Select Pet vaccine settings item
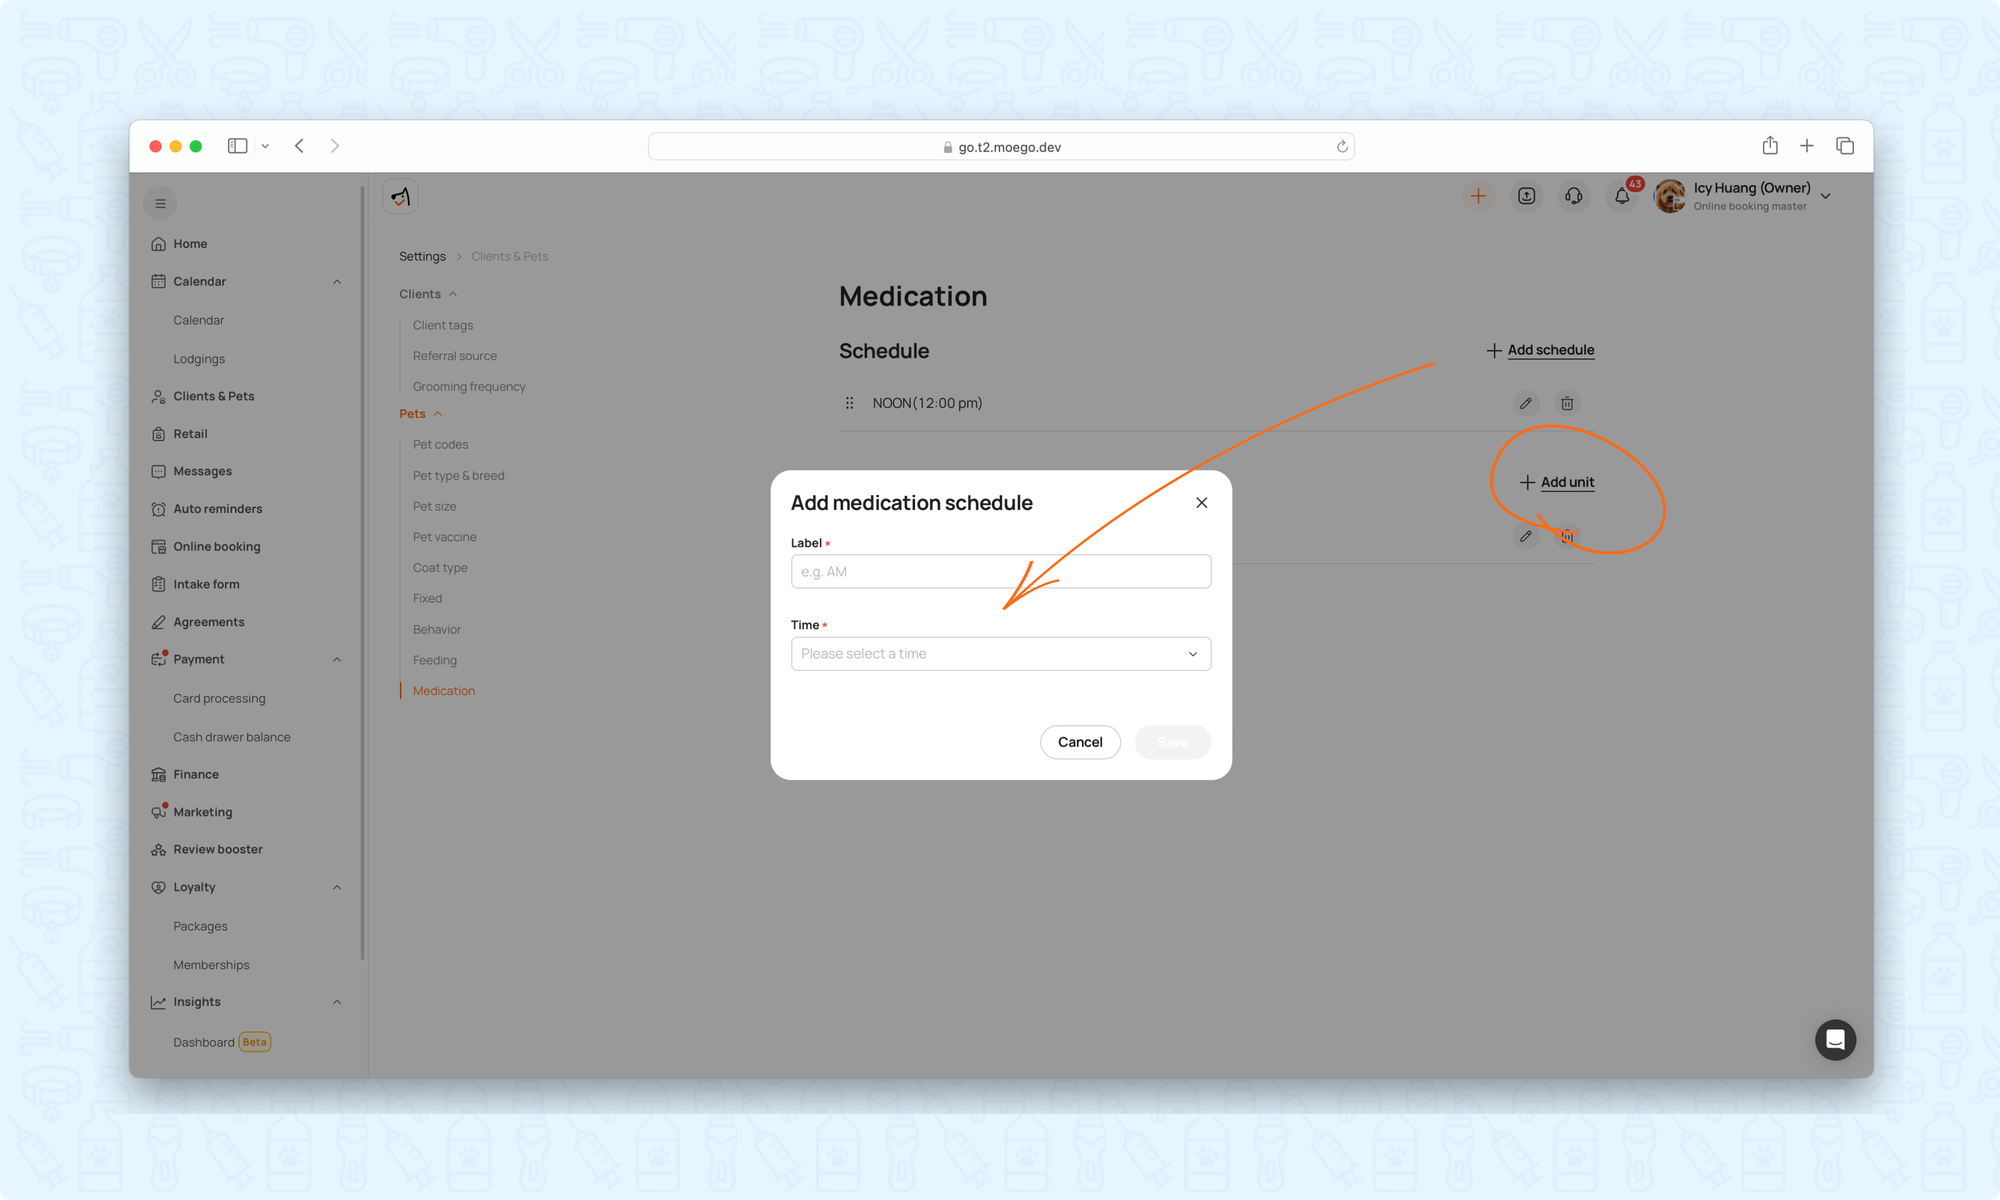The height and width of the screenshot is (1200, 2000). click(x=444, y=537)
